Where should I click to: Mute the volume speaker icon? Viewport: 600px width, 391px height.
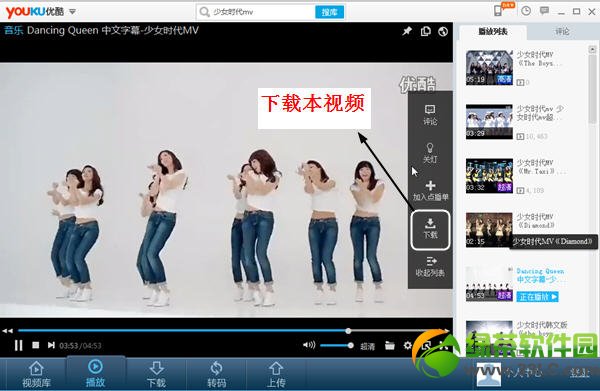click(309, 345)
